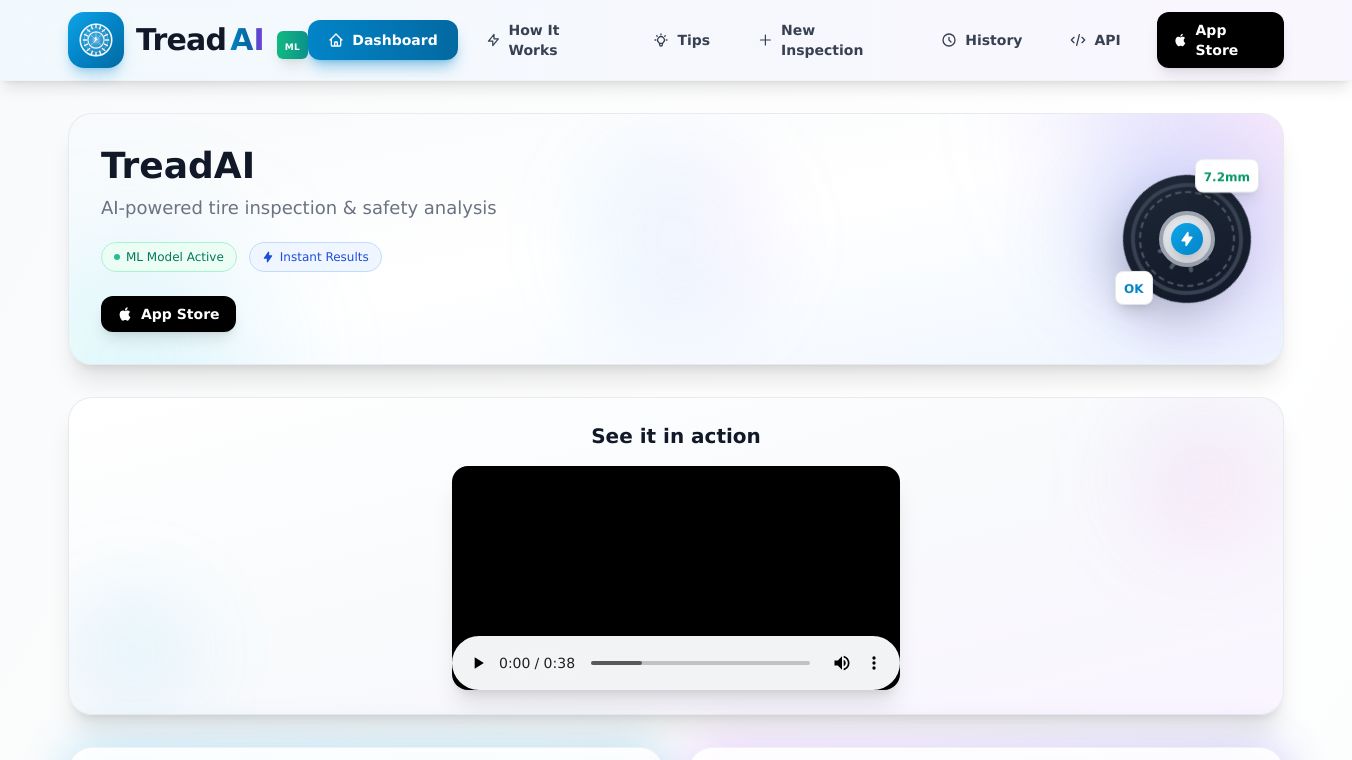Open video more options menu
Screen dimensions: 1352x760
874,663
